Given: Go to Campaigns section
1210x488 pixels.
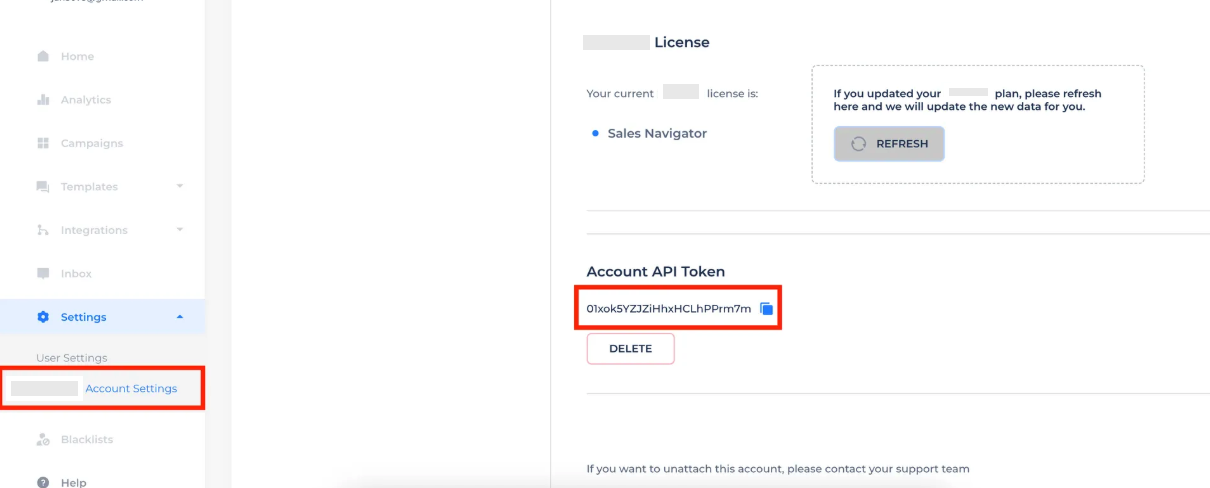Looking at the screenshot, I should tap(92, 143).
